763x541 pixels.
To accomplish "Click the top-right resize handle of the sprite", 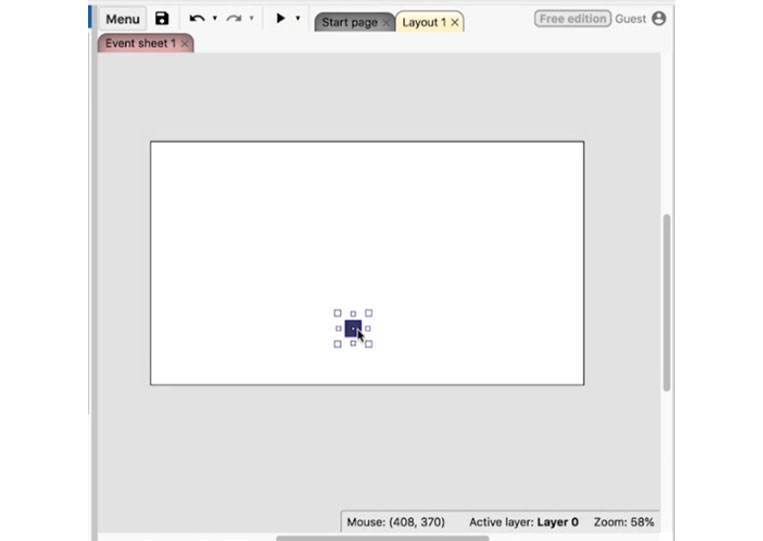I will click(x=369, y=313).
